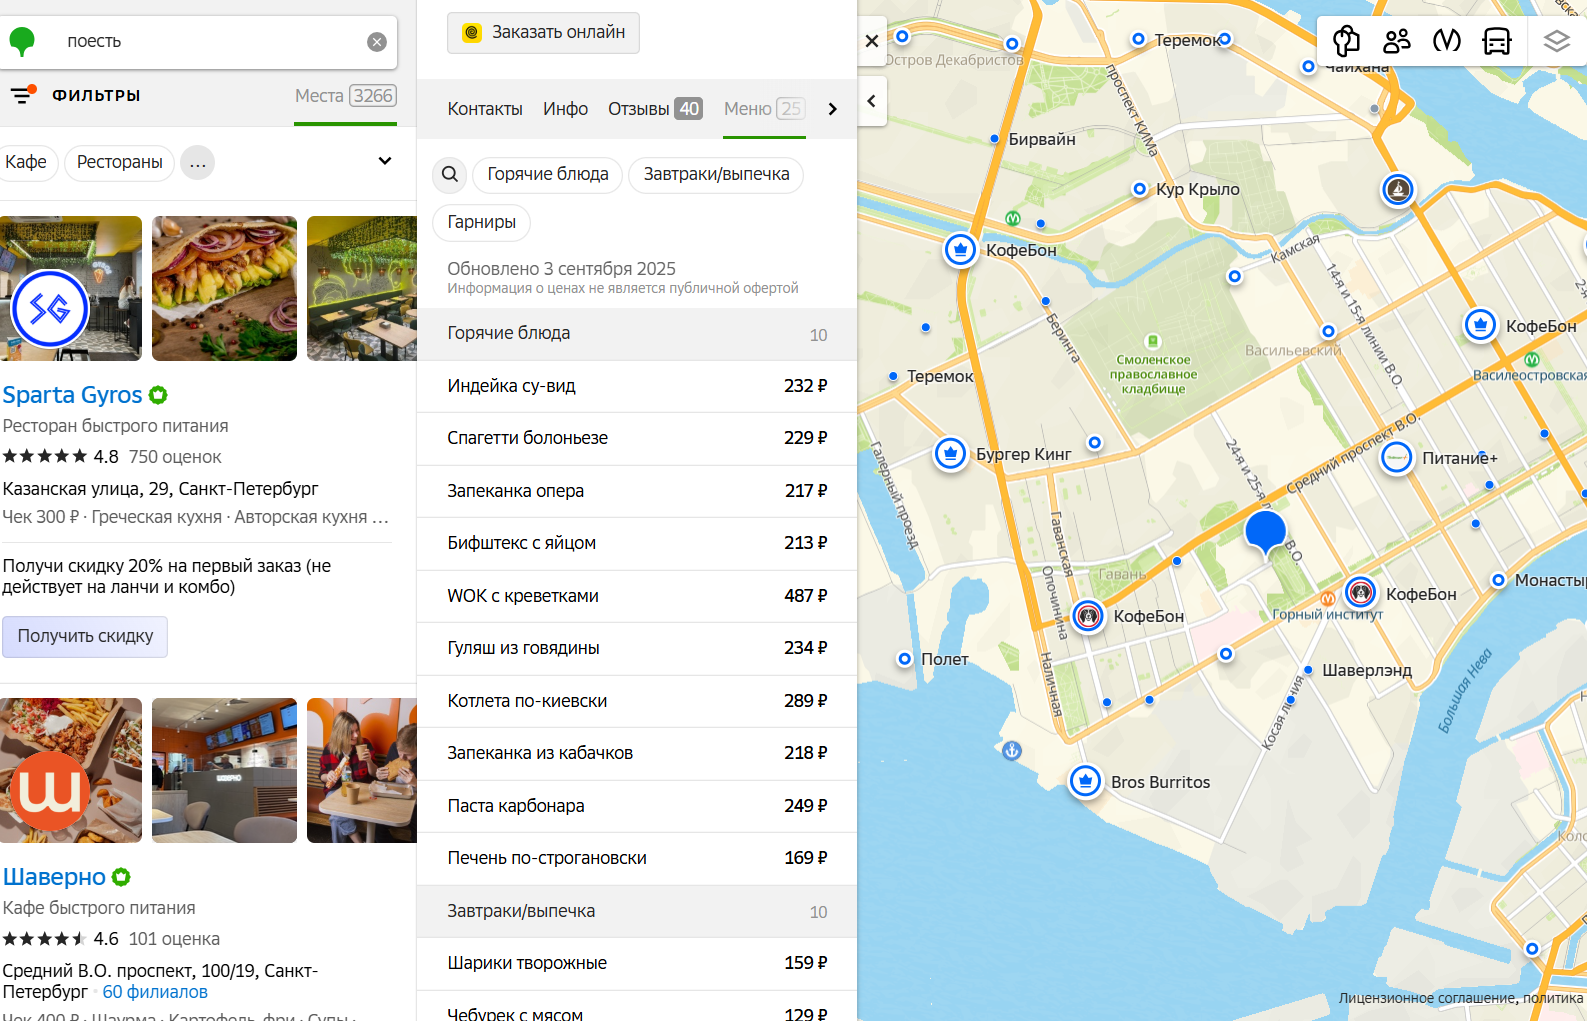Open 60 филиалов link
The width and height of the screenshot is (1587, 1021).
click(155, 992)
